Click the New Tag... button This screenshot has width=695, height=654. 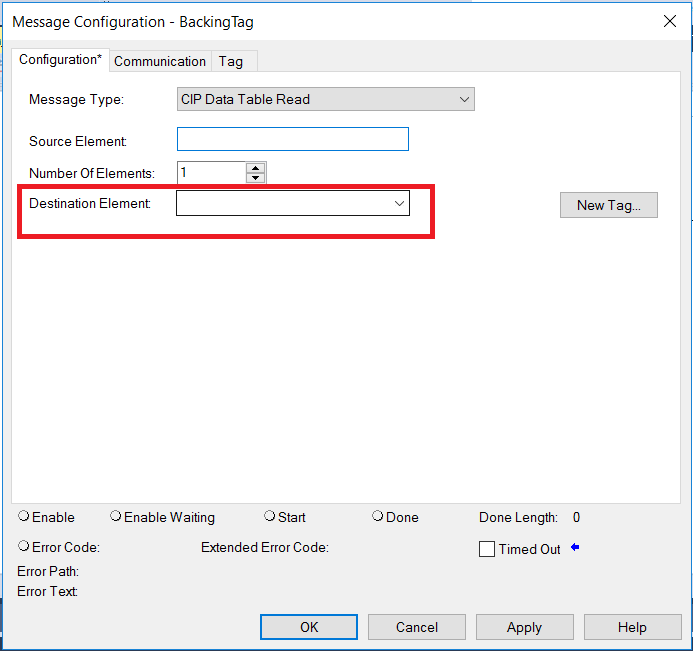pos(609,205)
